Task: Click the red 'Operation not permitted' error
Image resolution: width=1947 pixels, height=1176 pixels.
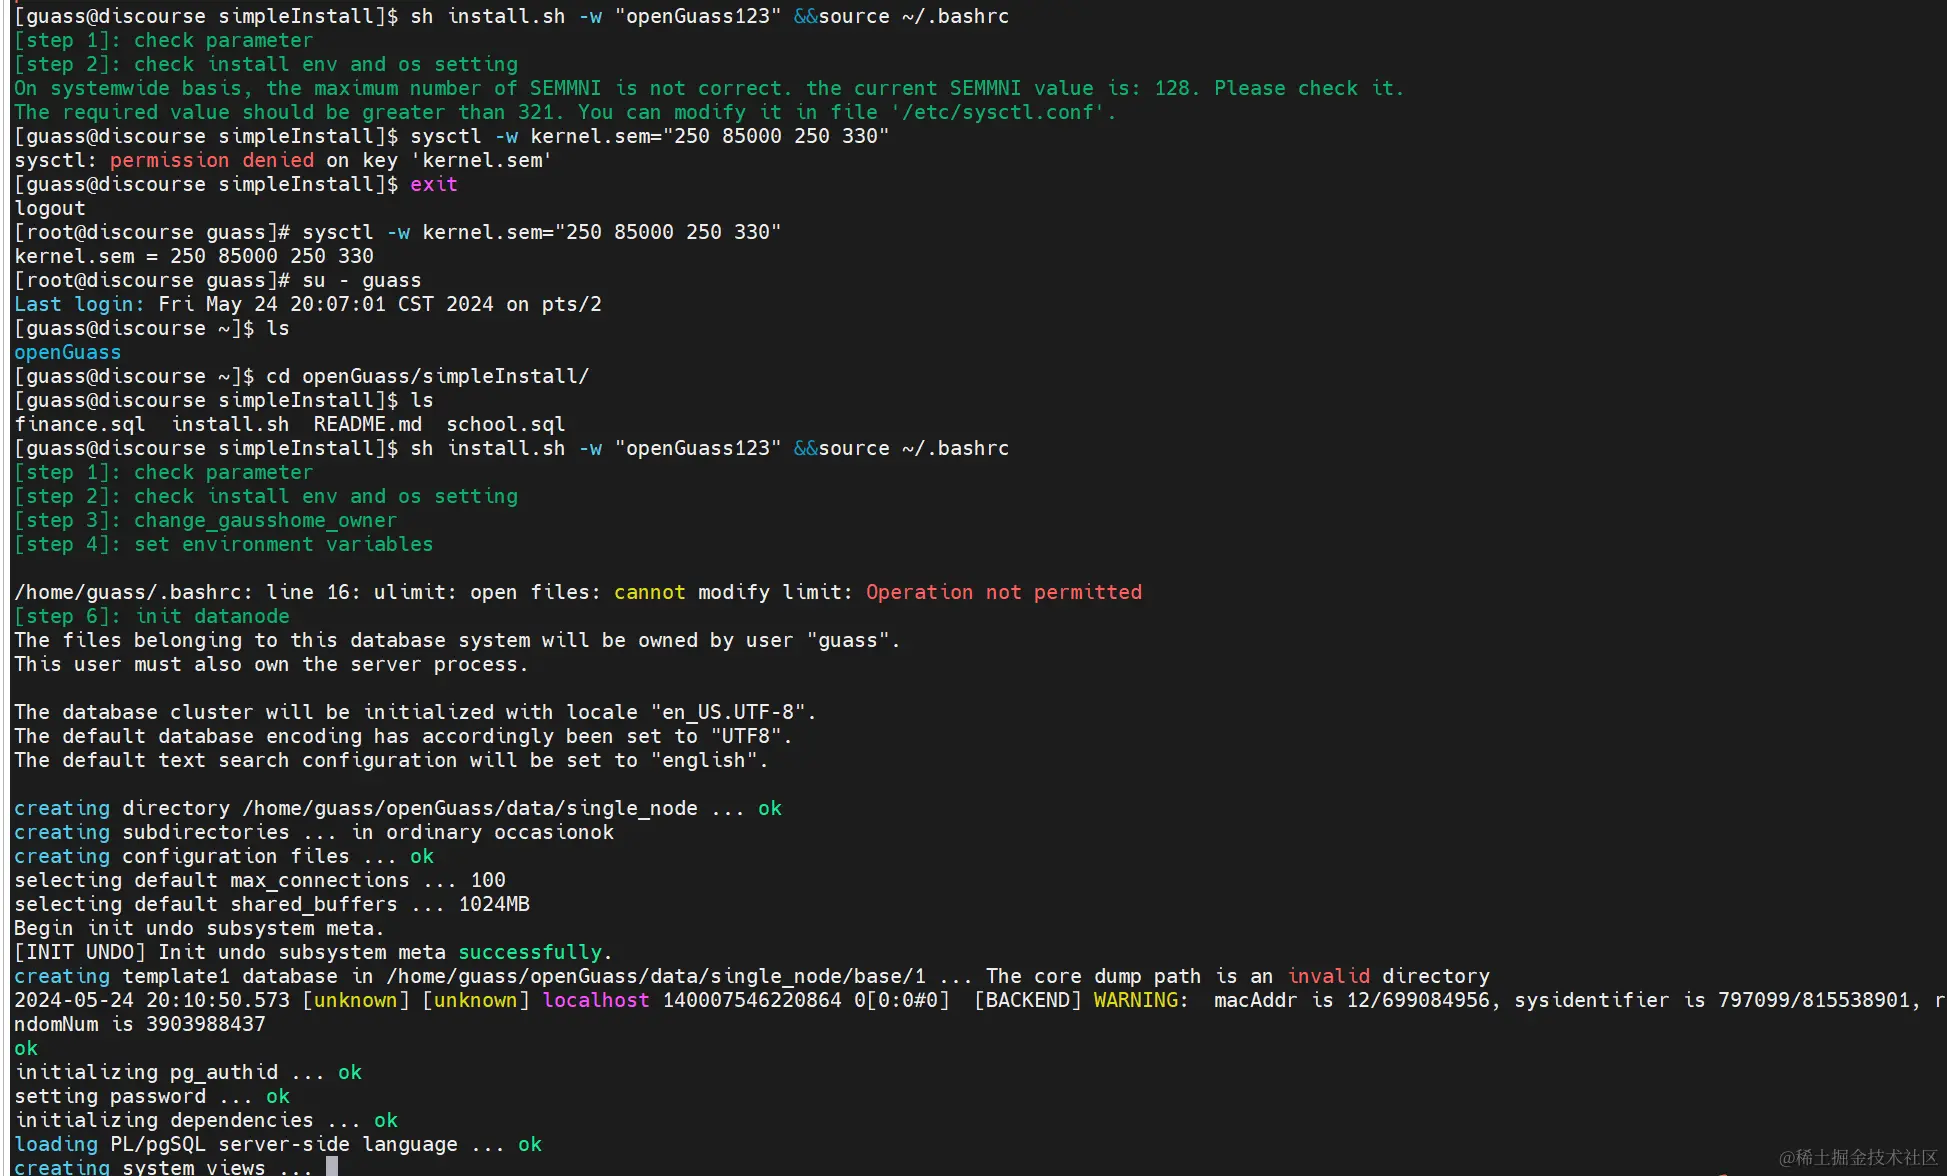Action: click(1003, 592)
